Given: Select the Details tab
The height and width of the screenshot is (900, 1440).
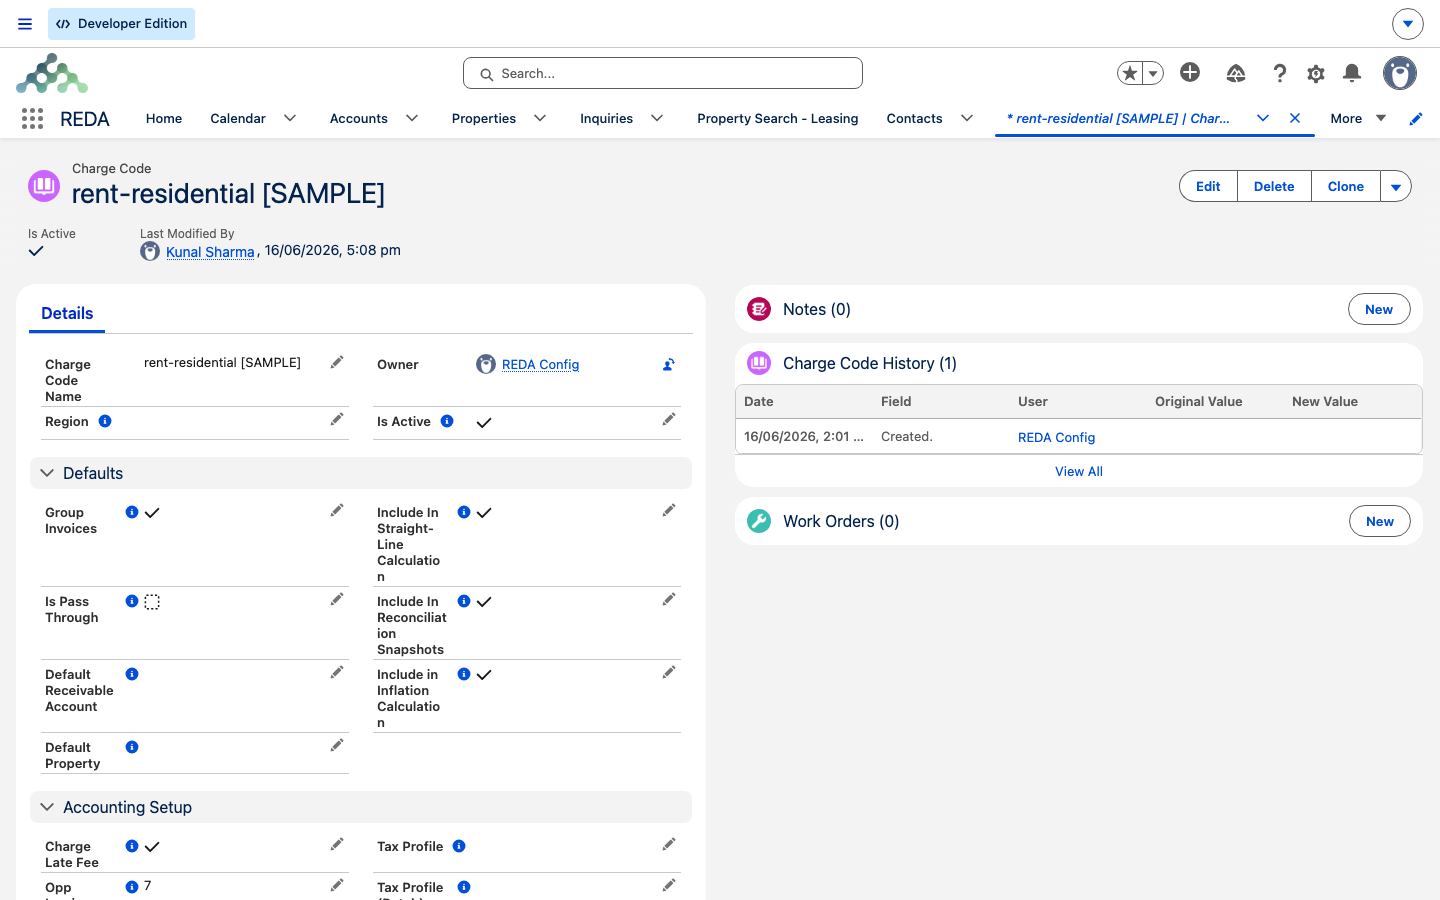Looking at the screenshot, I should point(67,313).
